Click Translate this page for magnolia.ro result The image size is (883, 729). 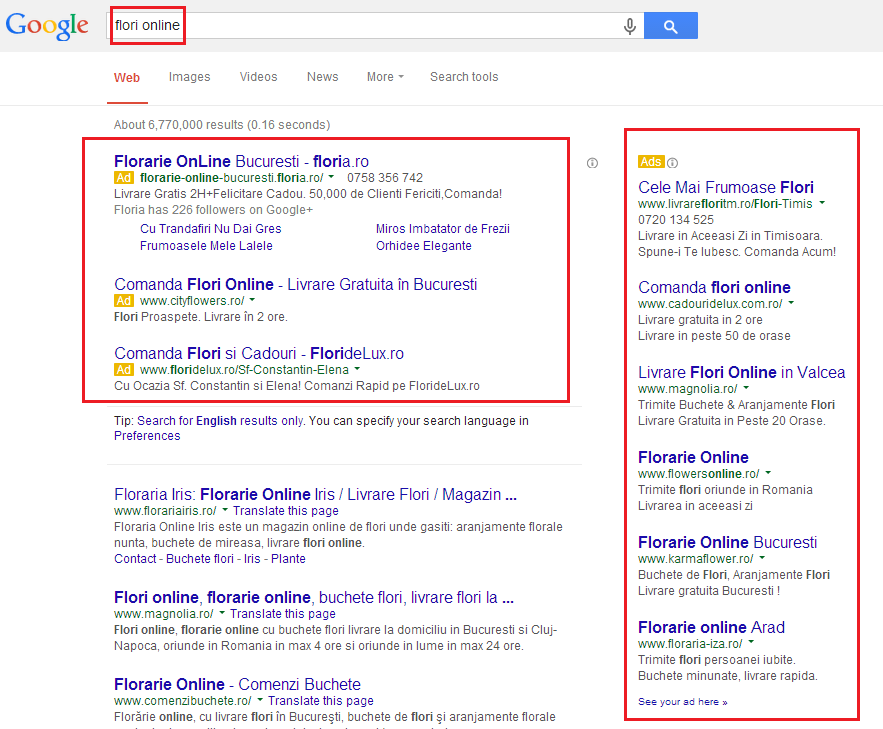point(283,614)
